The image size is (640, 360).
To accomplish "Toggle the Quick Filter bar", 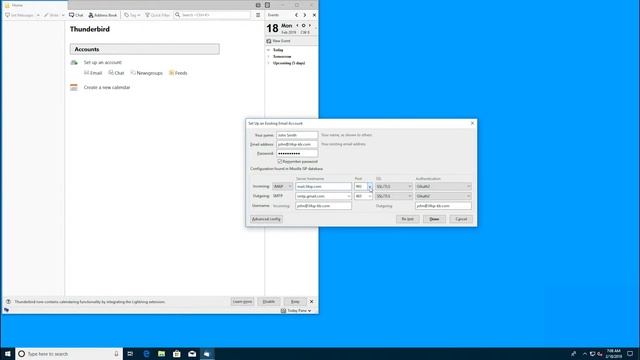I will point(158,15).
